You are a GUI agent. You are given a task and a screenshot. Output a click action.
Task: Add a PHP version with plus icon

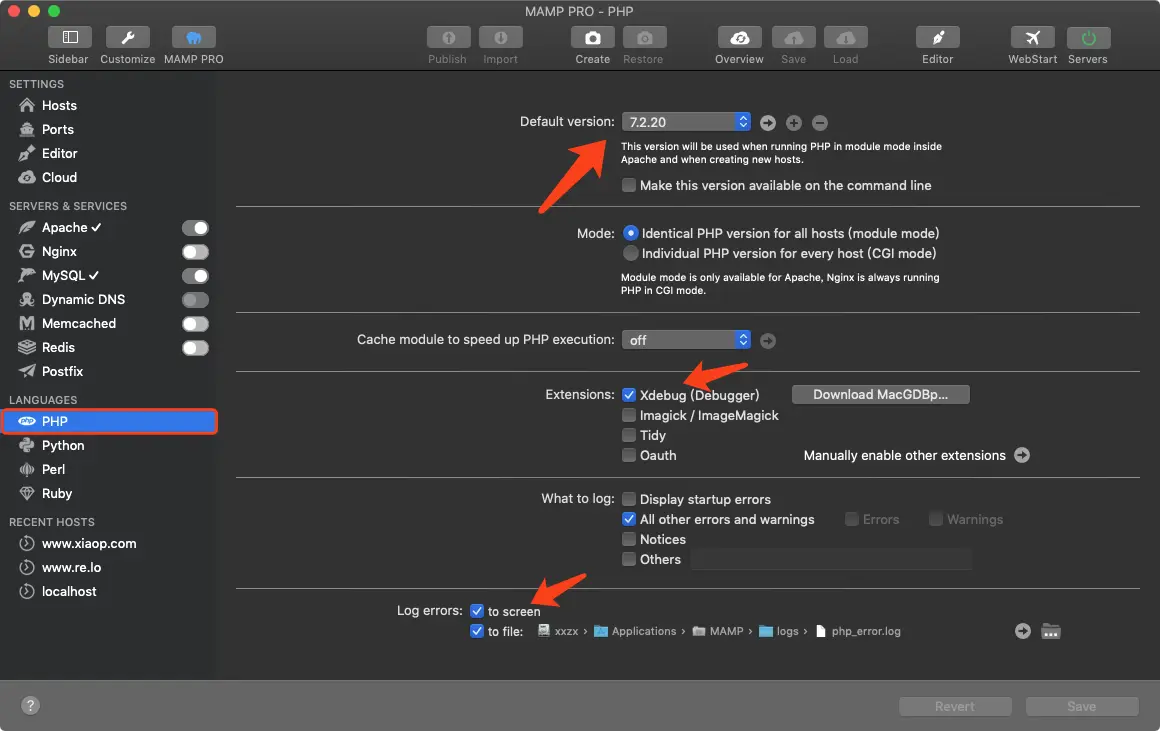(794, 123)
